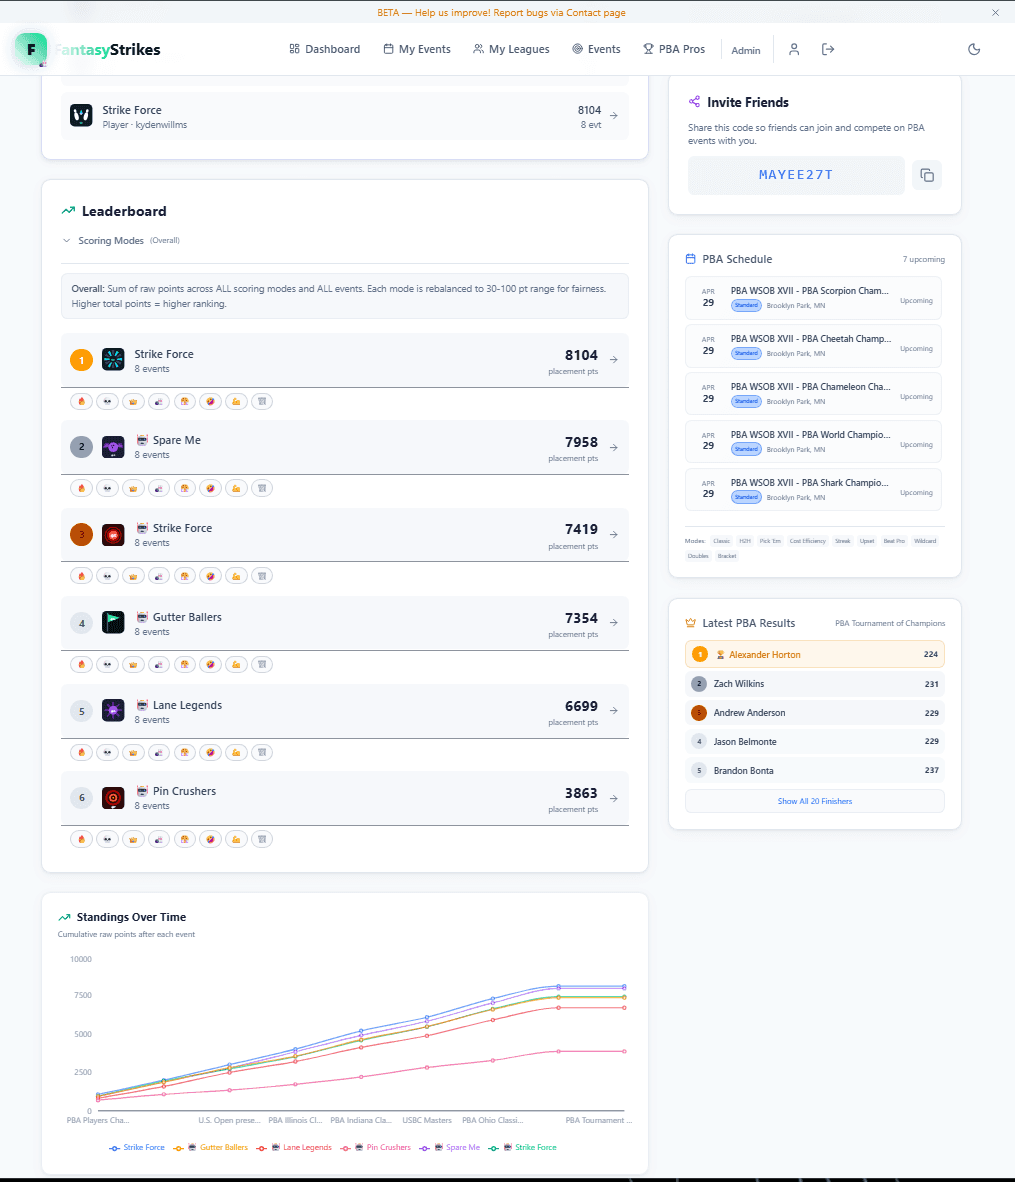Image resolution: width=1015 pixels, height=1182 pixels.
Task: Toggle Pin Crushers chart legend series
Action: pos(376,1147)
